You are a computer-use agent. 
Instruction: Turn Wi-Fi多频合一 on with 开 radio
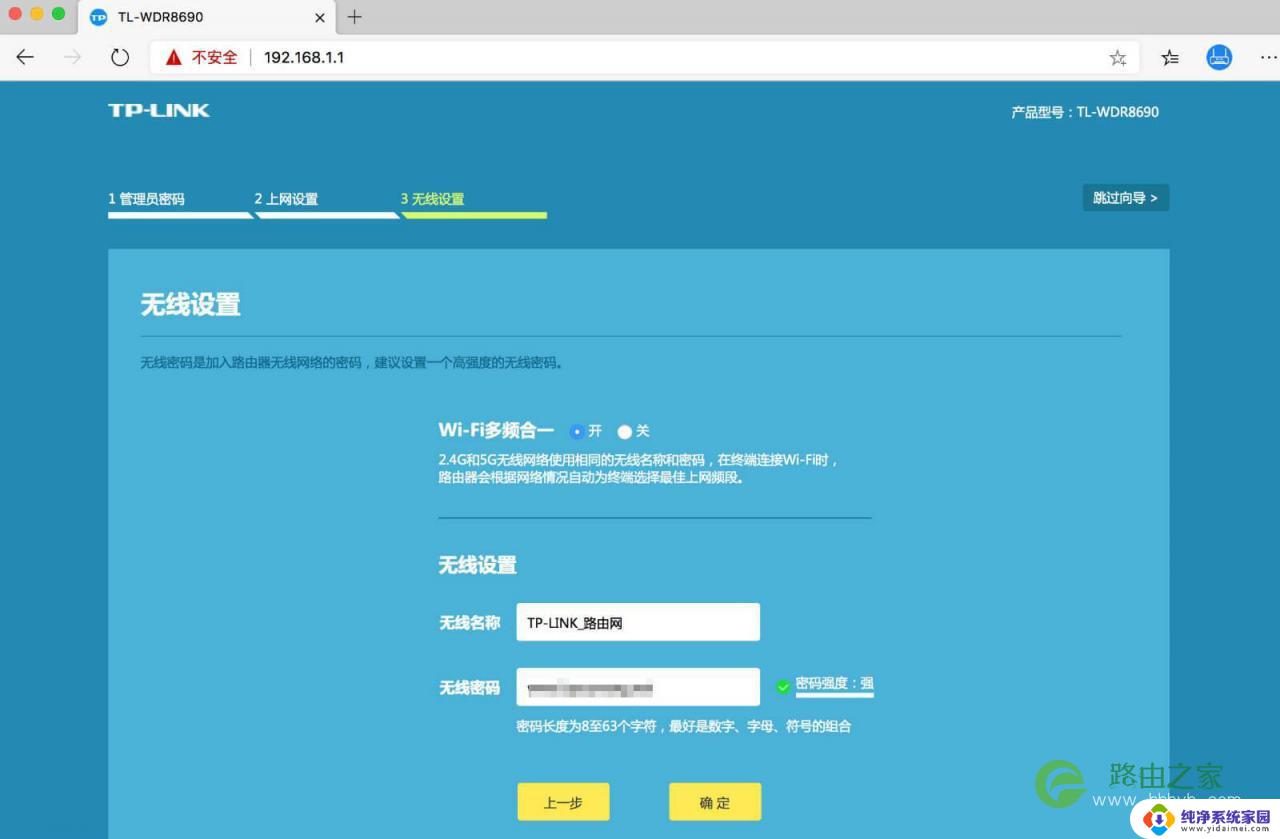[x=576, y=432]
